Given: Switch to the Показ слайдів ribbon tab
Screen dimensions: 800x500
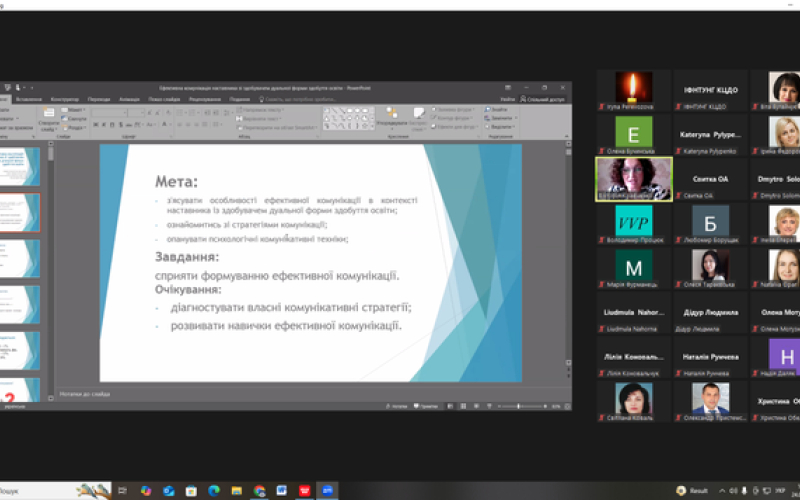Looking at the screenshot, I should point(164,99).
